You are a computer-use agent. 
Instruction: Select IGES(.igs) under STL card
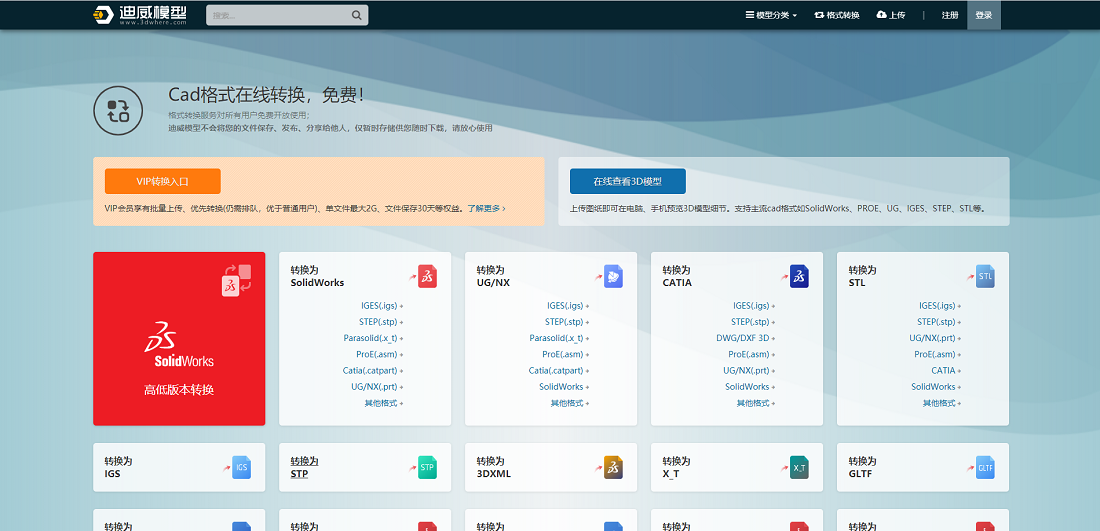940,306
